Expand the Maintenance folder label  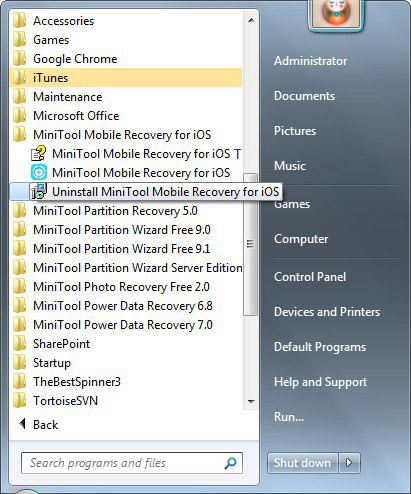tap(68, 97)
